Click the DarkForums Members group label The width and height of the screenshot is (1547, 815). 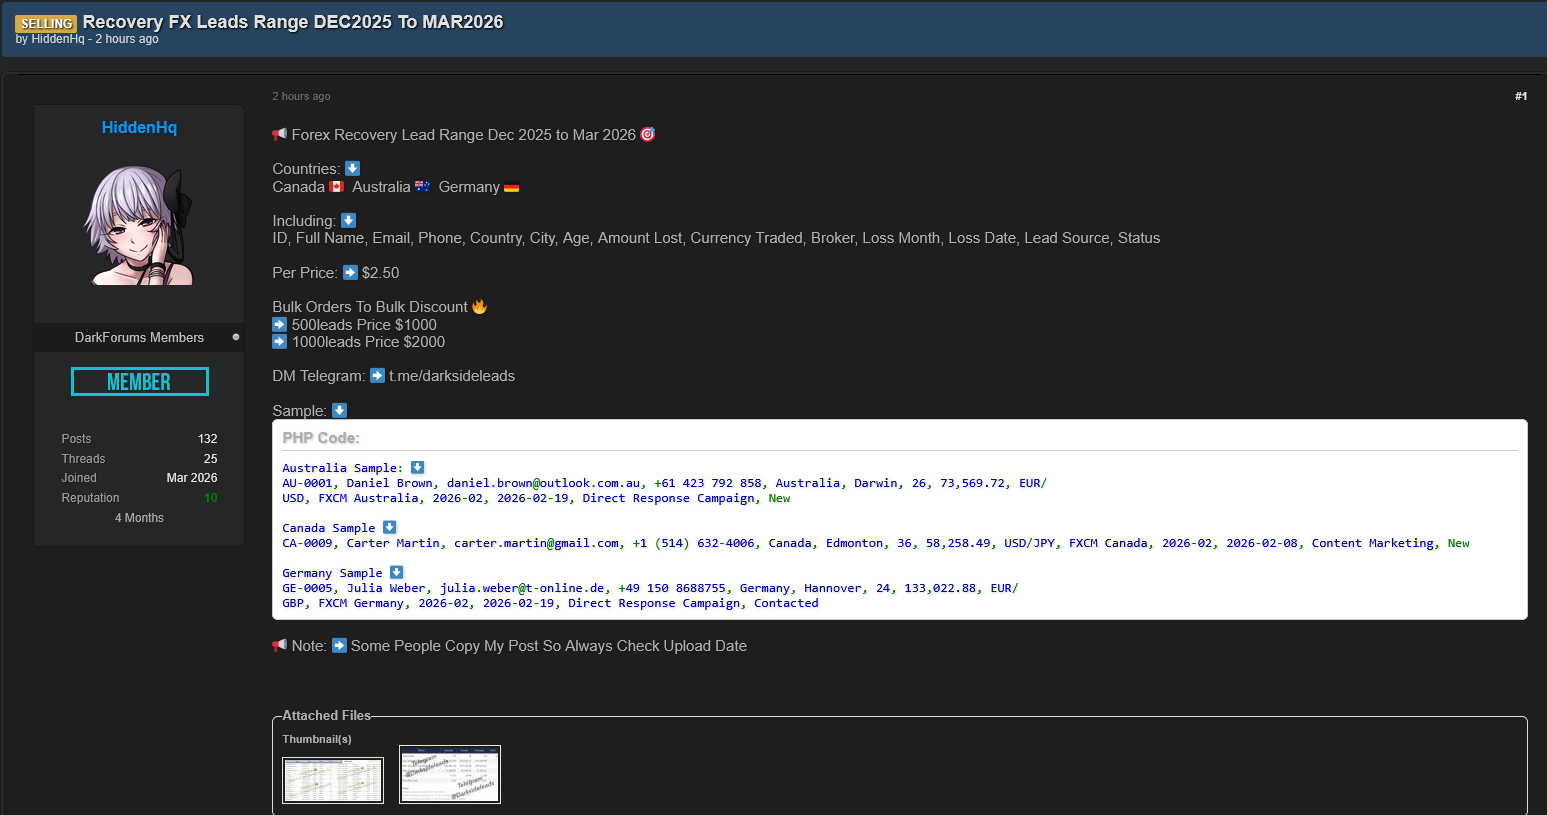139,338
